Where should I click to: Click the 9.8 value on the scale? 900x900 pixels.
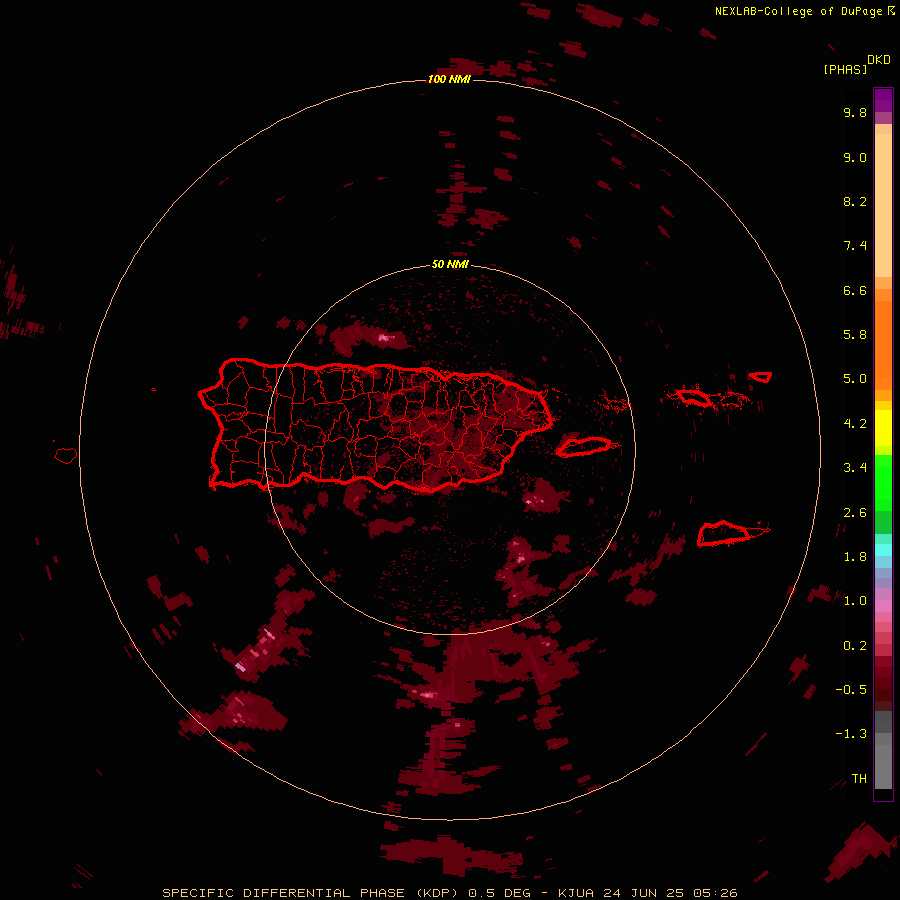[855, 112]
